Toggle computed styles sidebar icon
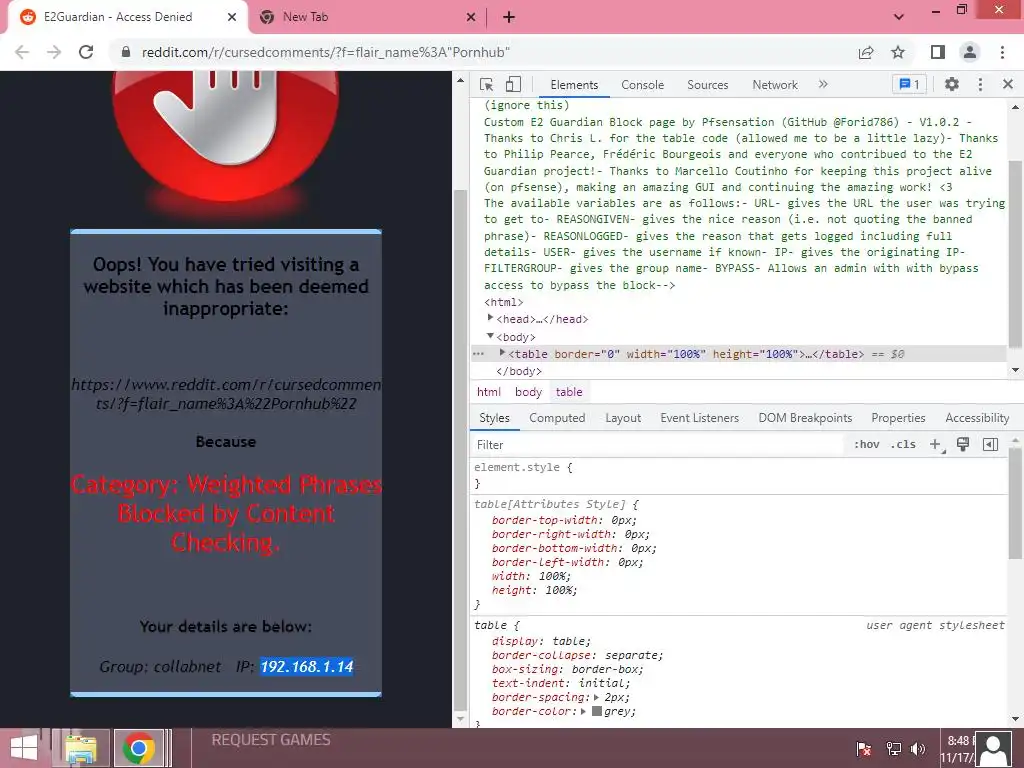The image size is (1024, 768). (990, 445)
